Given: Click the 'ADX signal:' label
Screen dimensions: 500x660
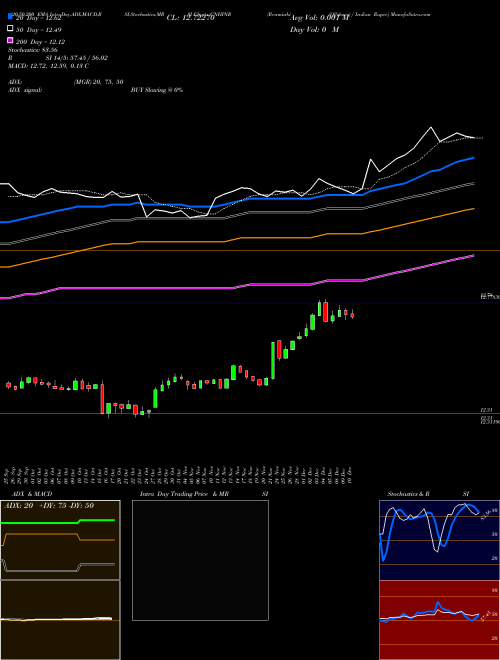Looking at the screenshot, I should coord(25,90).
